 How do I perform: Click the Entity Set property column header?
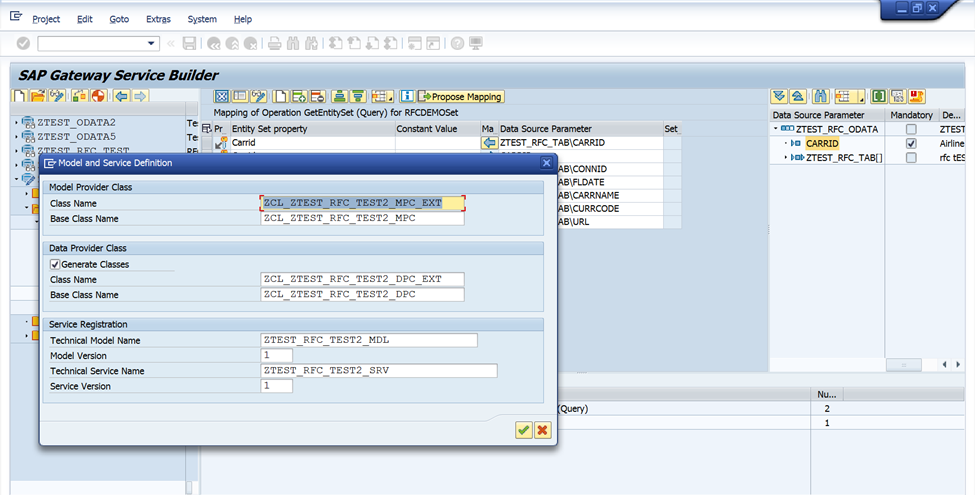(x=312, y=129)
